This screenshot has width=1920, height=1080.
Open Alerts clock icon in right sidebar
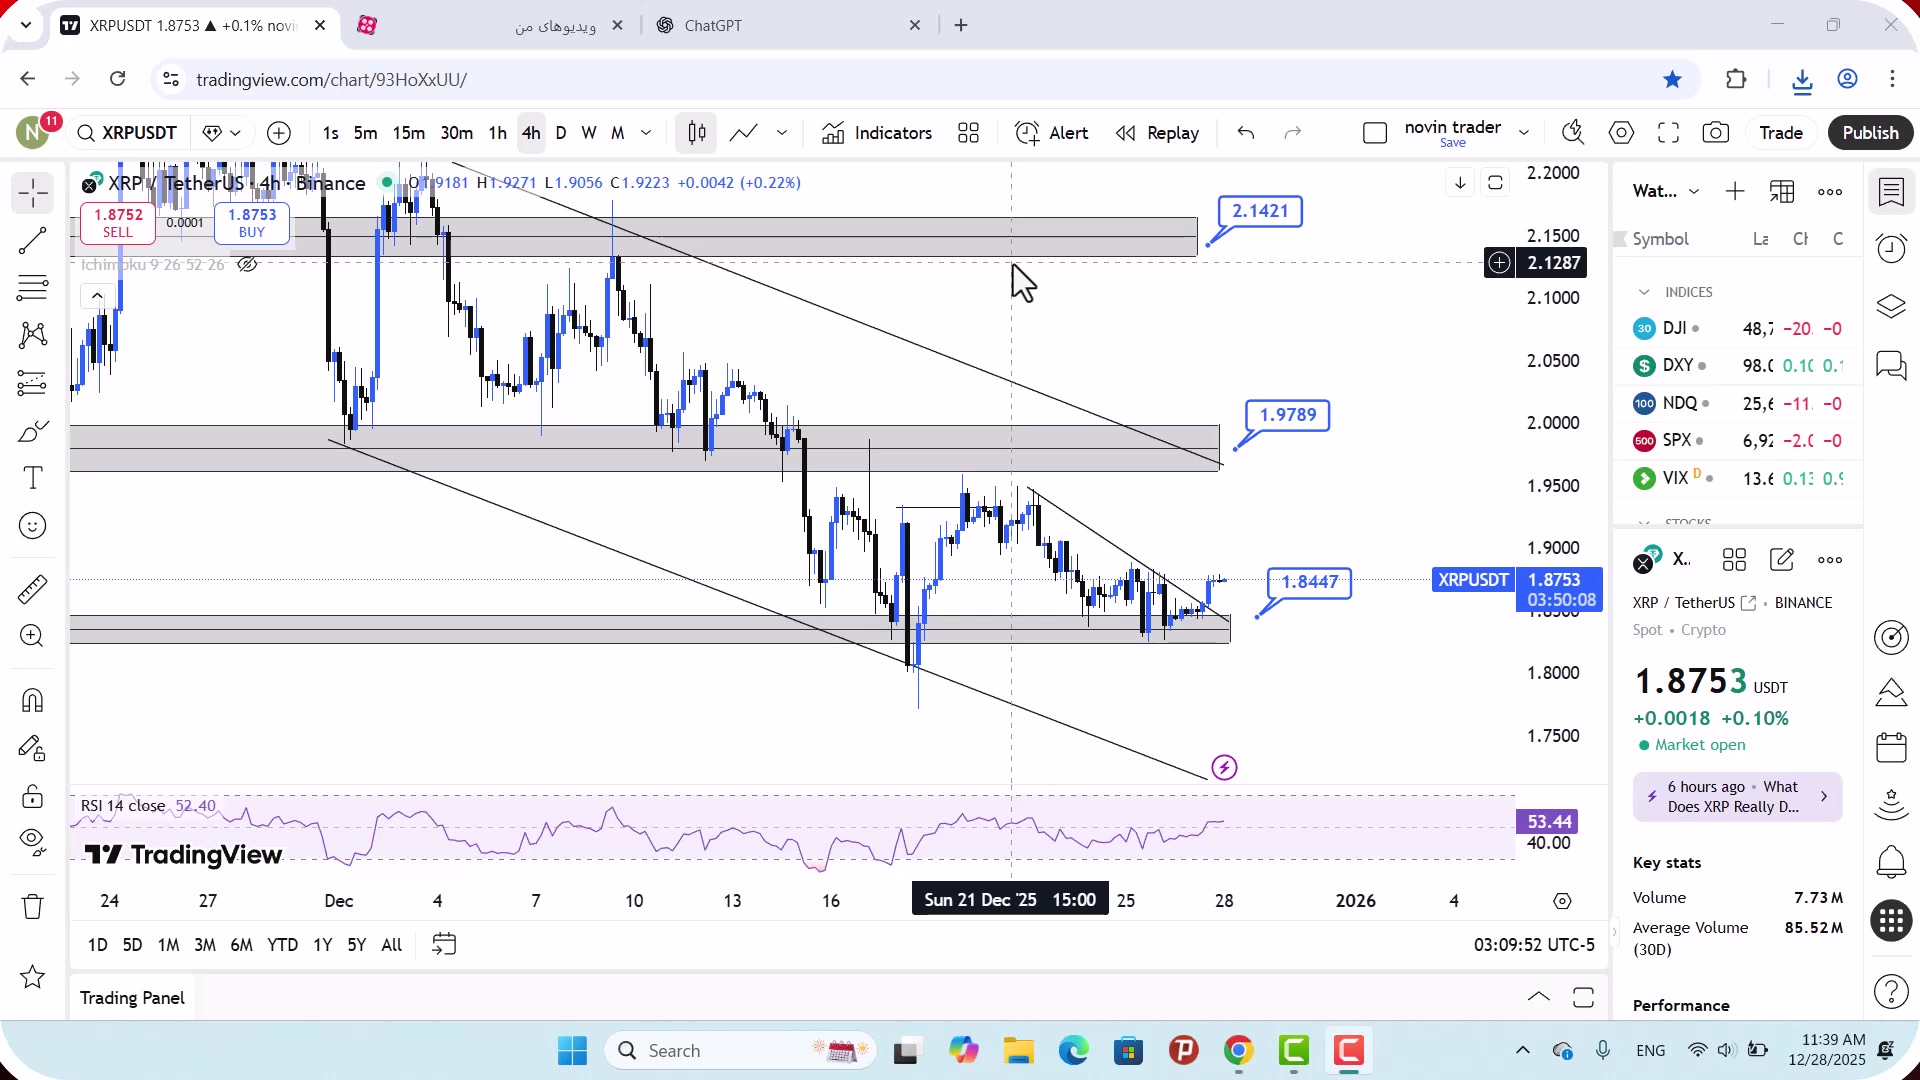(x=1891, y=248)
